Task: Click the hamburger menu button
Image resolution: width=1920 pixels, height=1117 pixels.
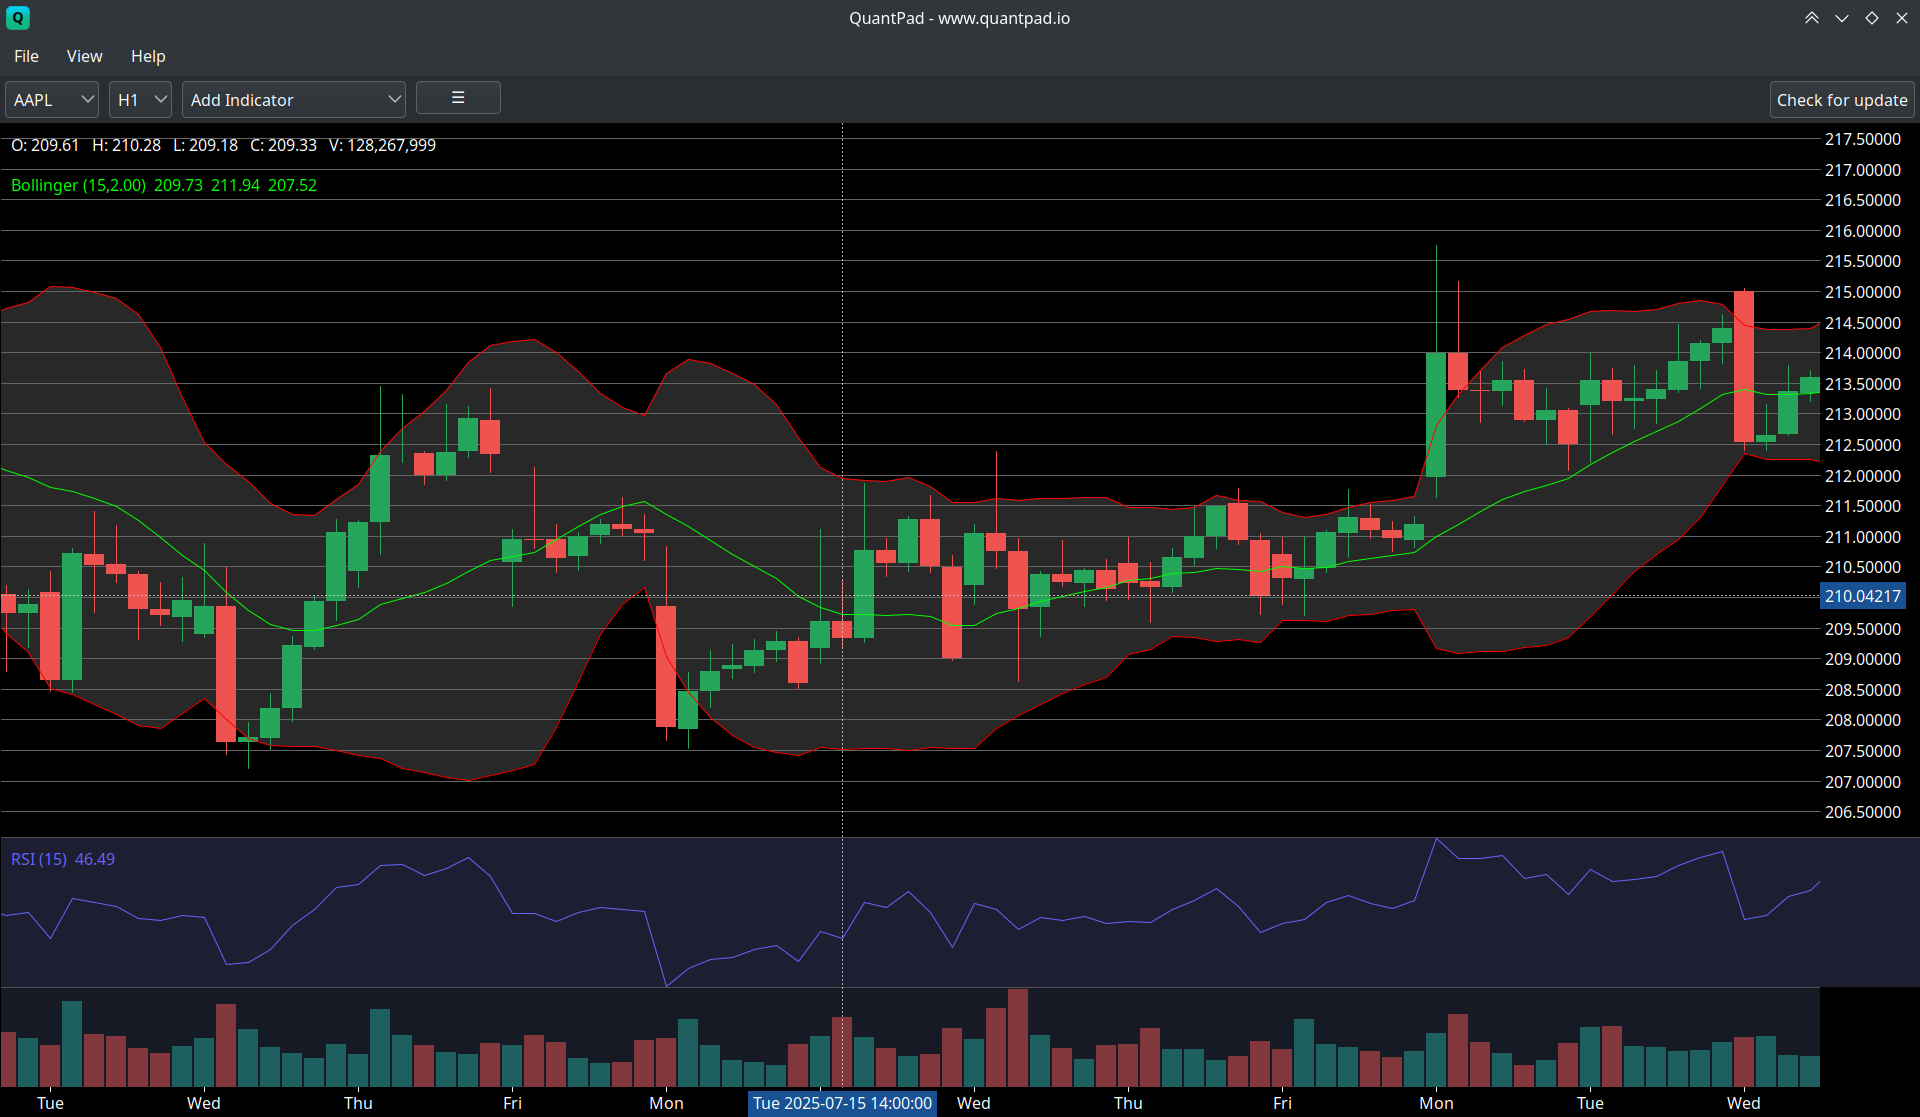Action: pos(458,98)
